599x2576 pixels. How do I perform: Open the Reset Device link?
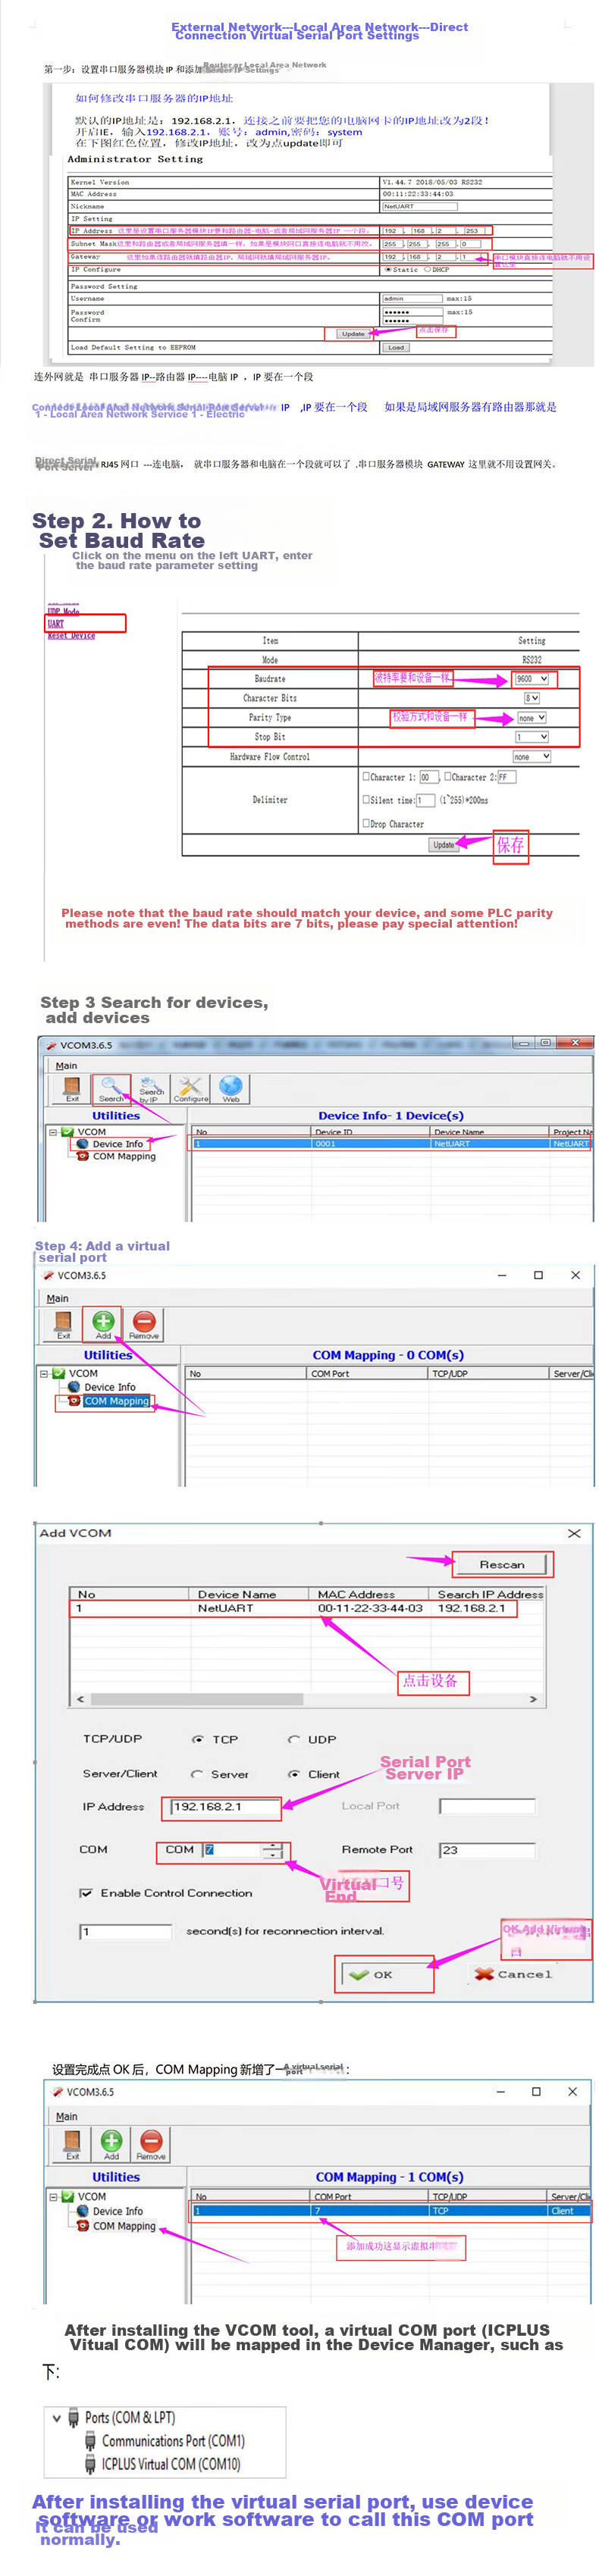pyautogui.click(x=71, y=635)
